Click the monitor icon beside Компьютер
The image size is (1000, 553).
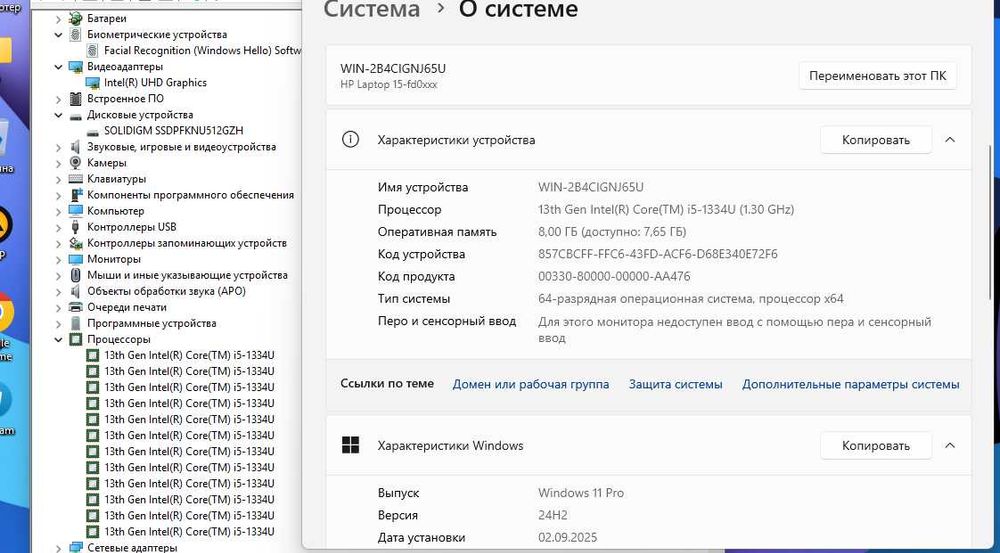[76, 210]
